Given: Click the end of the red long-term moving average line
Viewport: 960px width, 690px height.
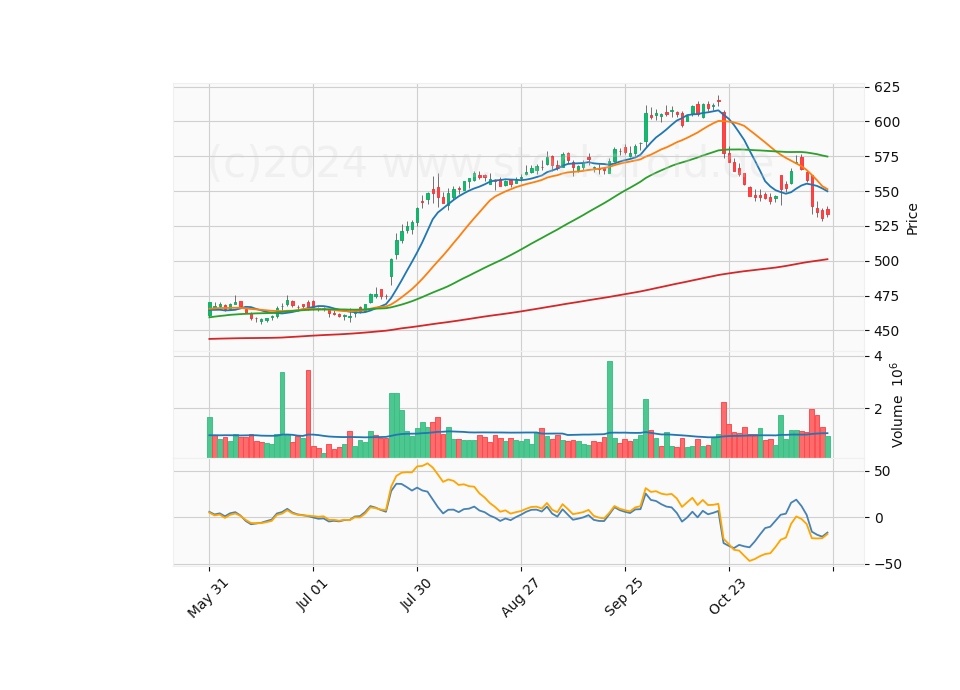Looking at the screenshot, I should 828,259.
